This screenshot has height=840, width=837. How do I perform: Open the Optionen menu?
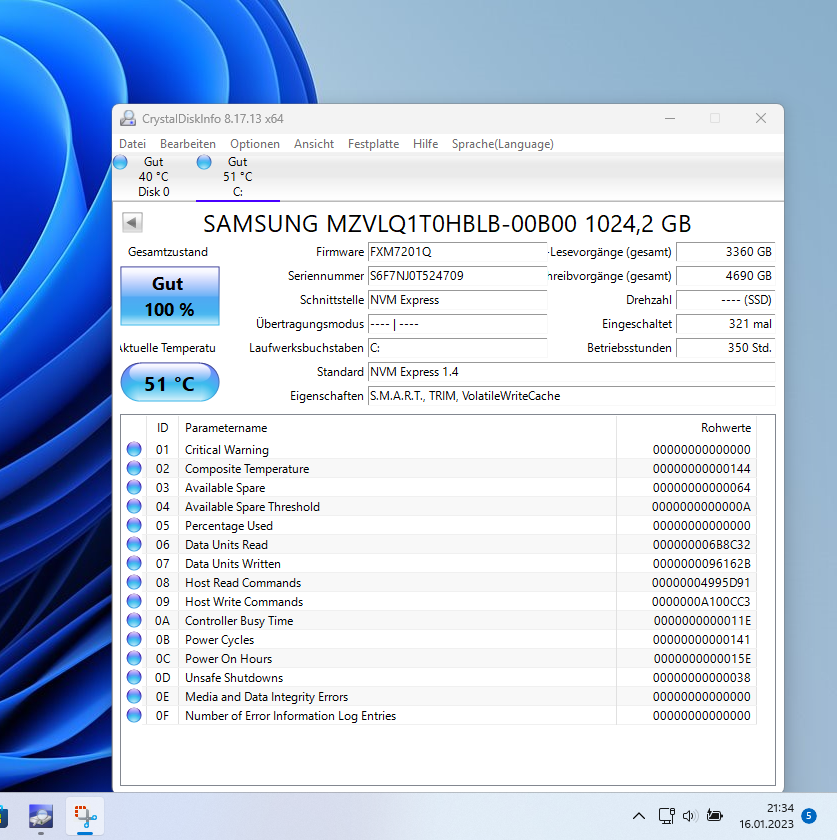point(255,144)
